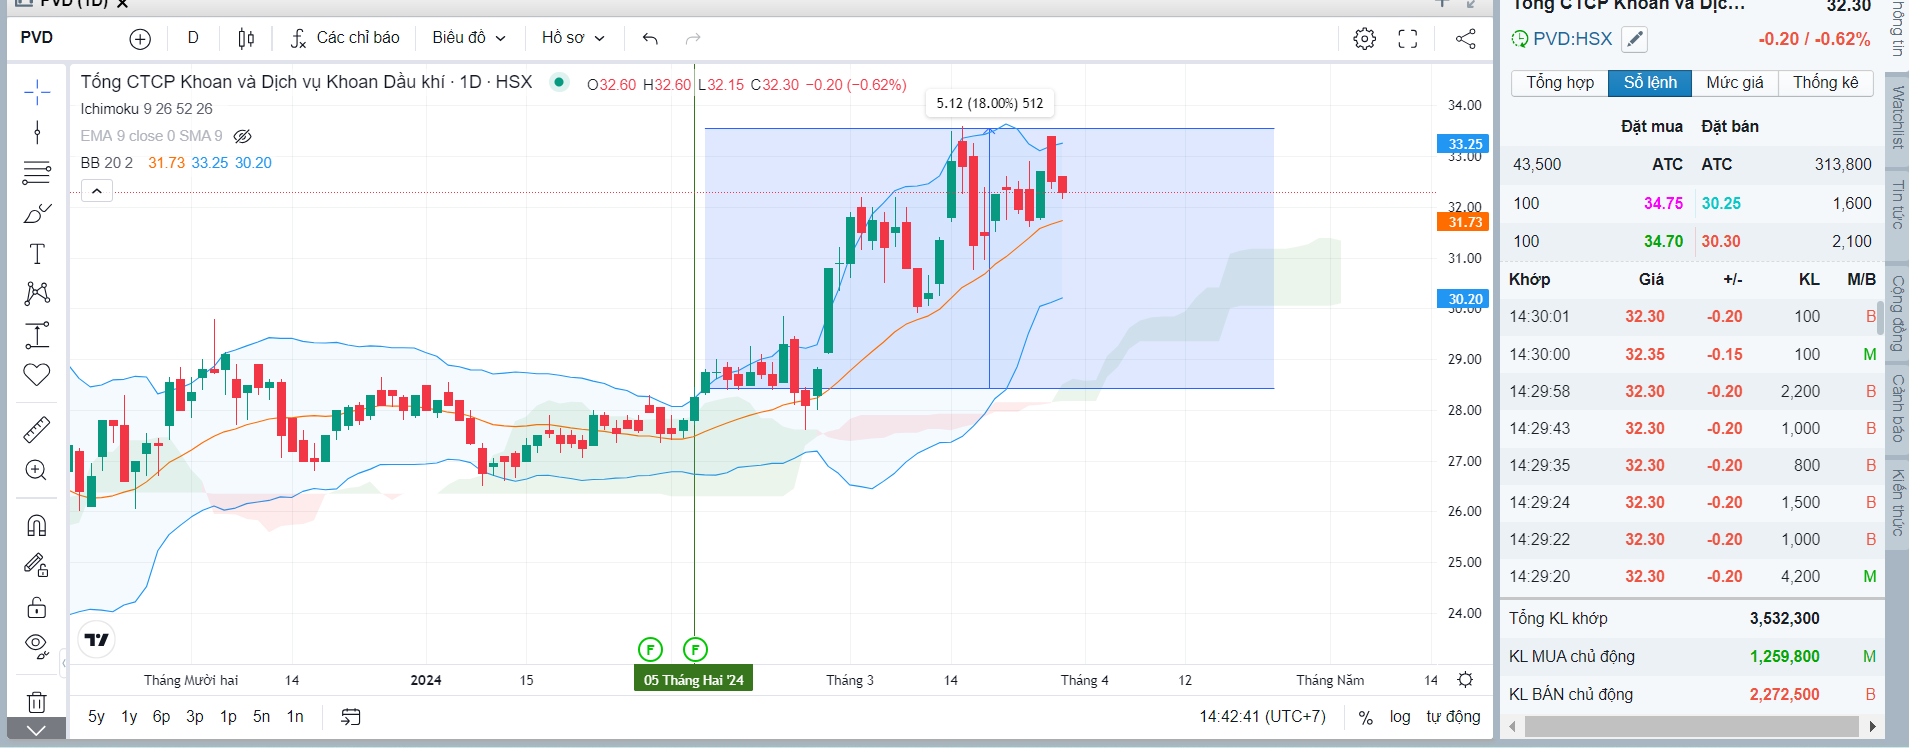The height and width of the screenshot is (748, 1909).
Task: Open the D time interval selector
Action: tap(193, 38)
